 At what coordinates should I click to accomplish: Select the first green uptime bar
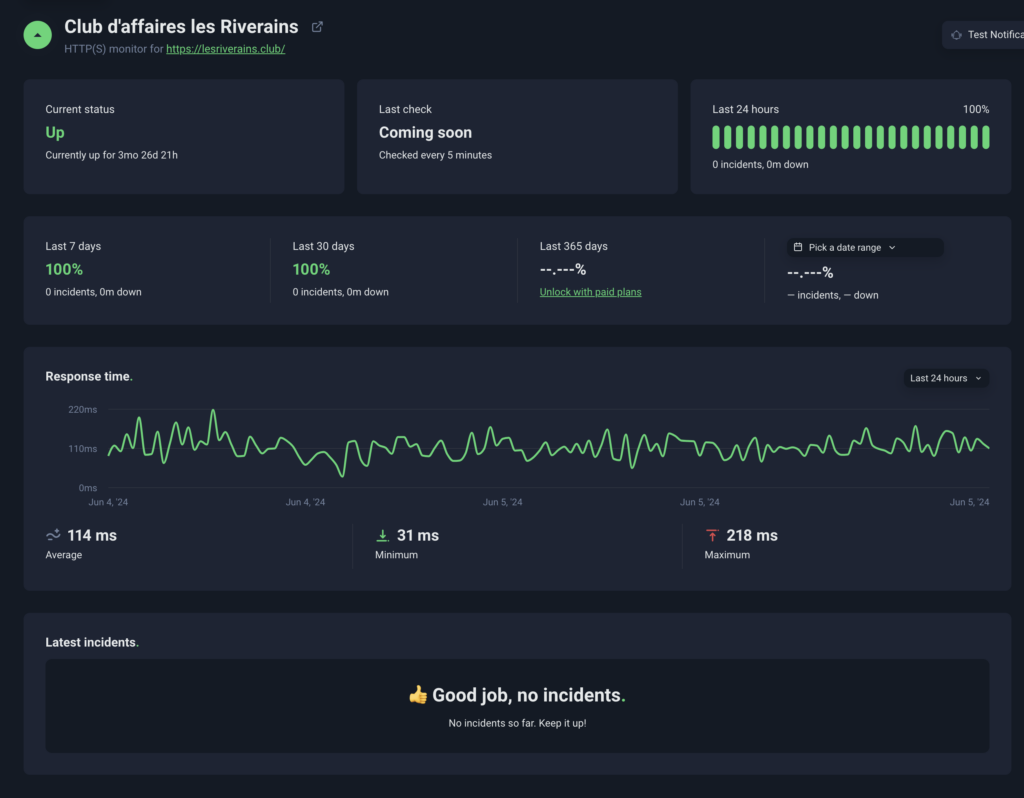tap(717, 137)
